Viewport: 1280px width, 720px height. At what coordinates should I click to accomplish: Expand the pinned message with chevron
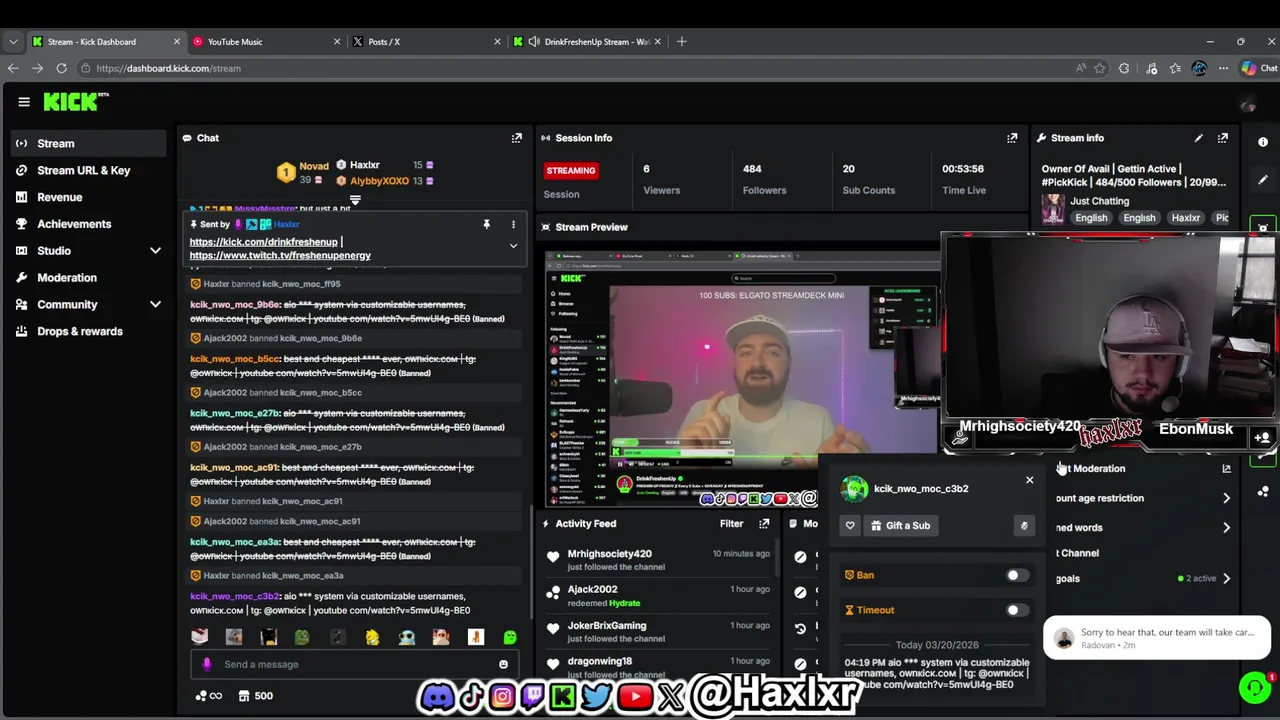click(513, 246)
